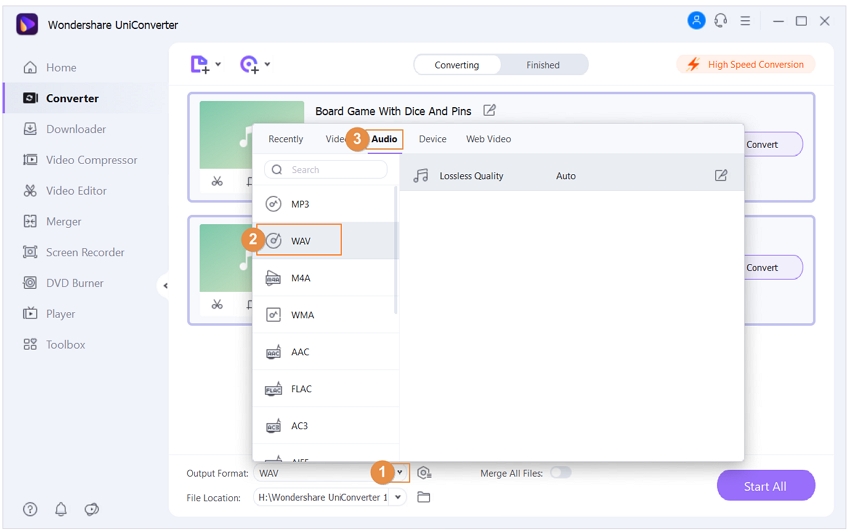
Task: Switch to the Converting tab
Action: (x=456, y=65)
